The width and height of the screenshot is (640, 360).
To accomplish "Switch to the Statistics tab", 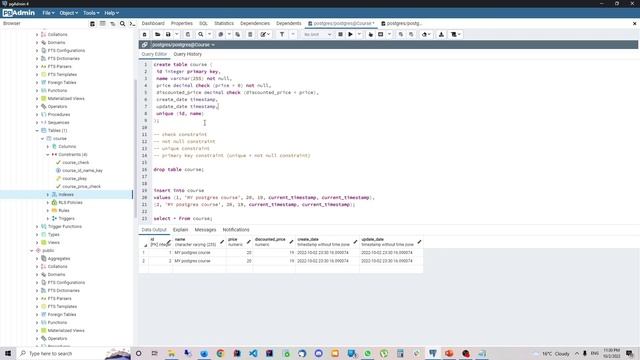I will tap(224, 24).
